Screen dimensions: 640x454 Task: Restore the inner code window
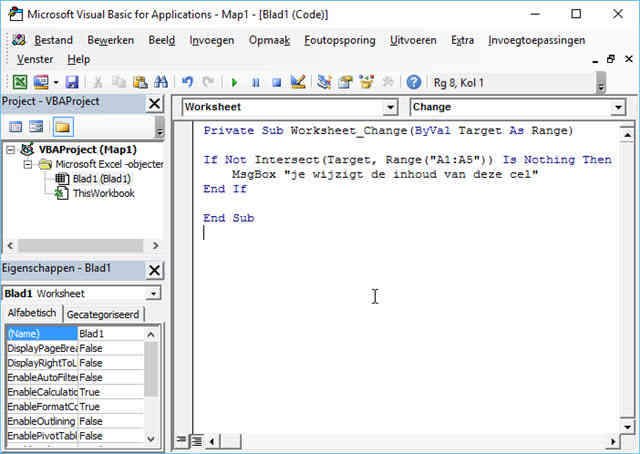611,59
